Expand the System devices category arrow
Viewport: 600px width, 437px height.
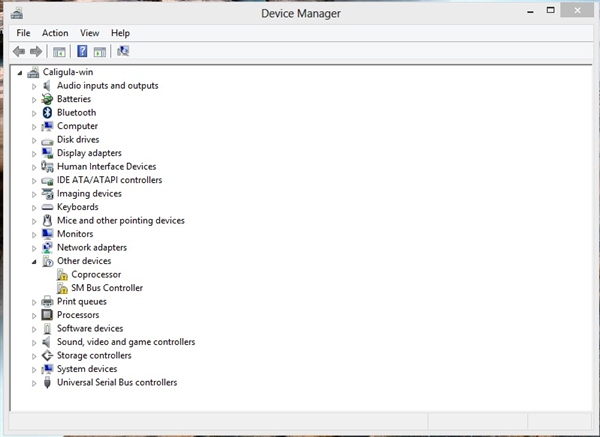coord(34,370)
